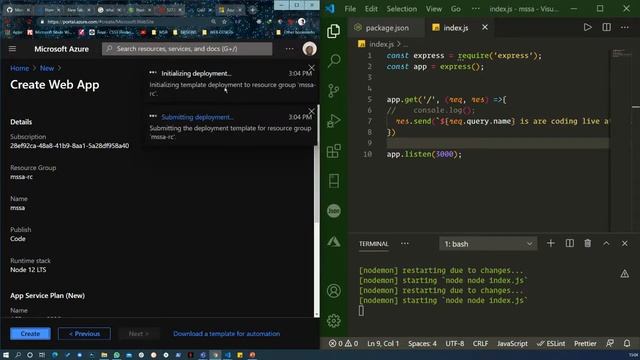
Task: Click the Create button in Azure
Action: pyautogui.click(x=30, y=333)
